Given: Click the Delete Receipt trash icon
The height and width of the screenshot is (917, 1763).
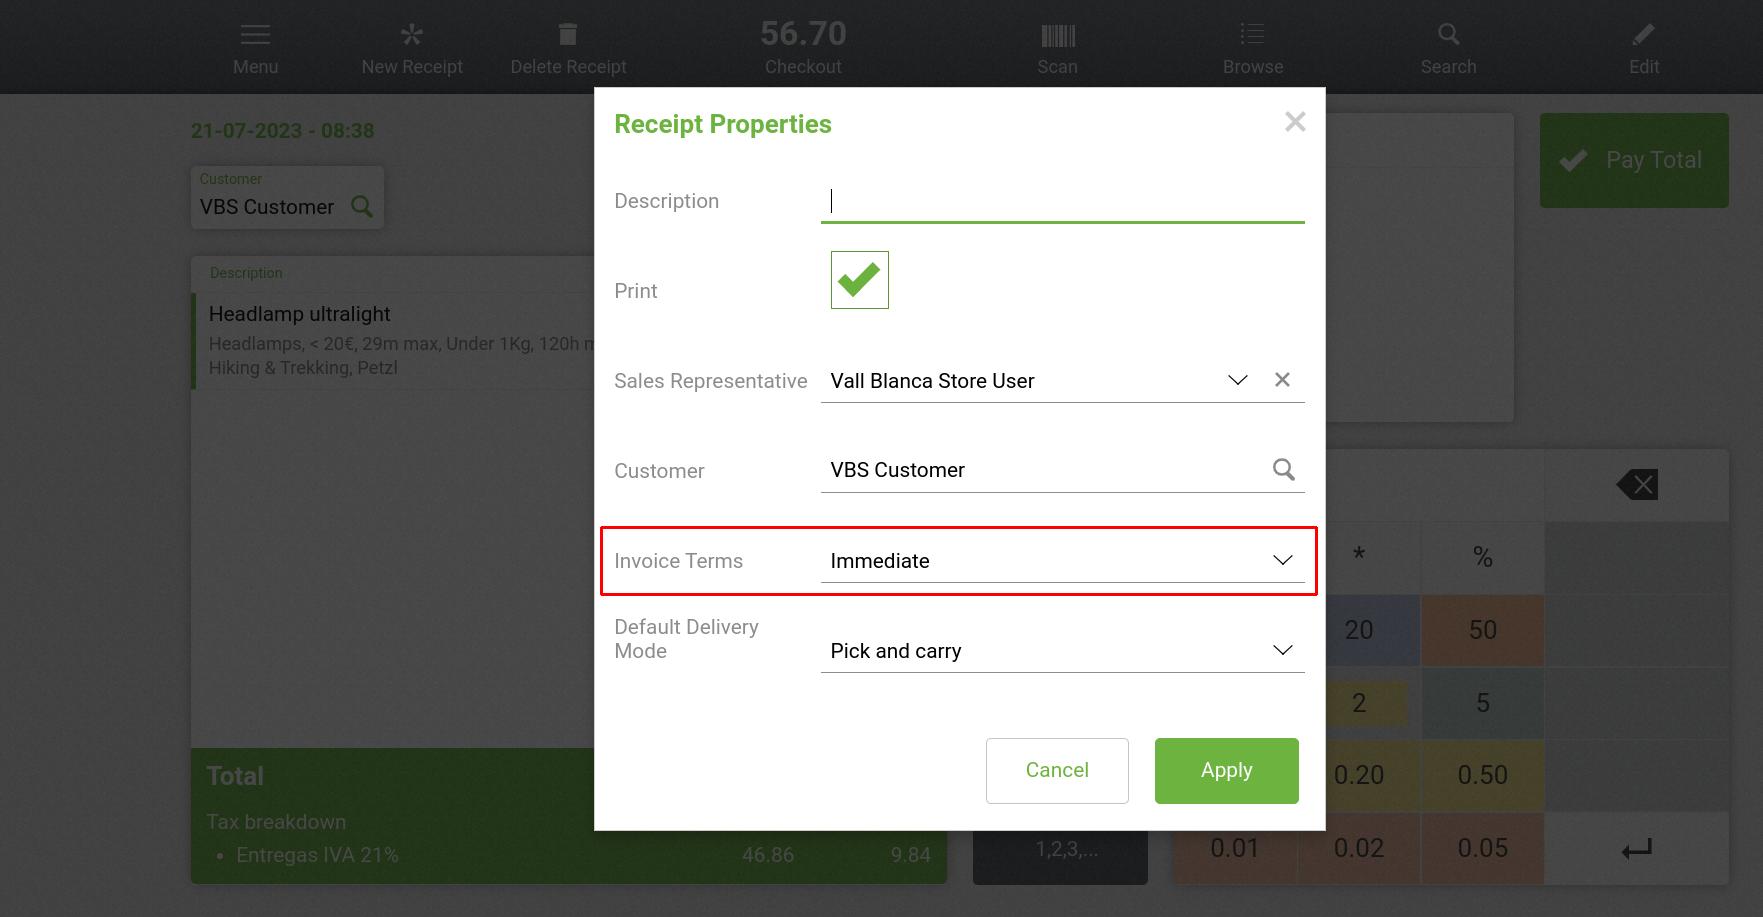Looking at the screenshot, I should click(x=568, y=36).
